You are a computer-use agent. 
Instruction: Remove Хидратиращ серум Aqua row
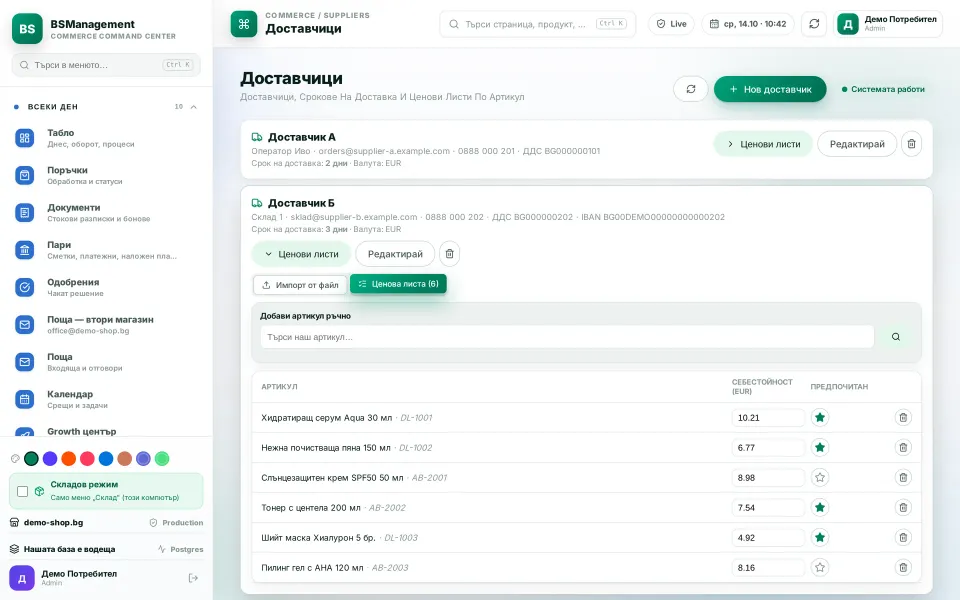903,418
